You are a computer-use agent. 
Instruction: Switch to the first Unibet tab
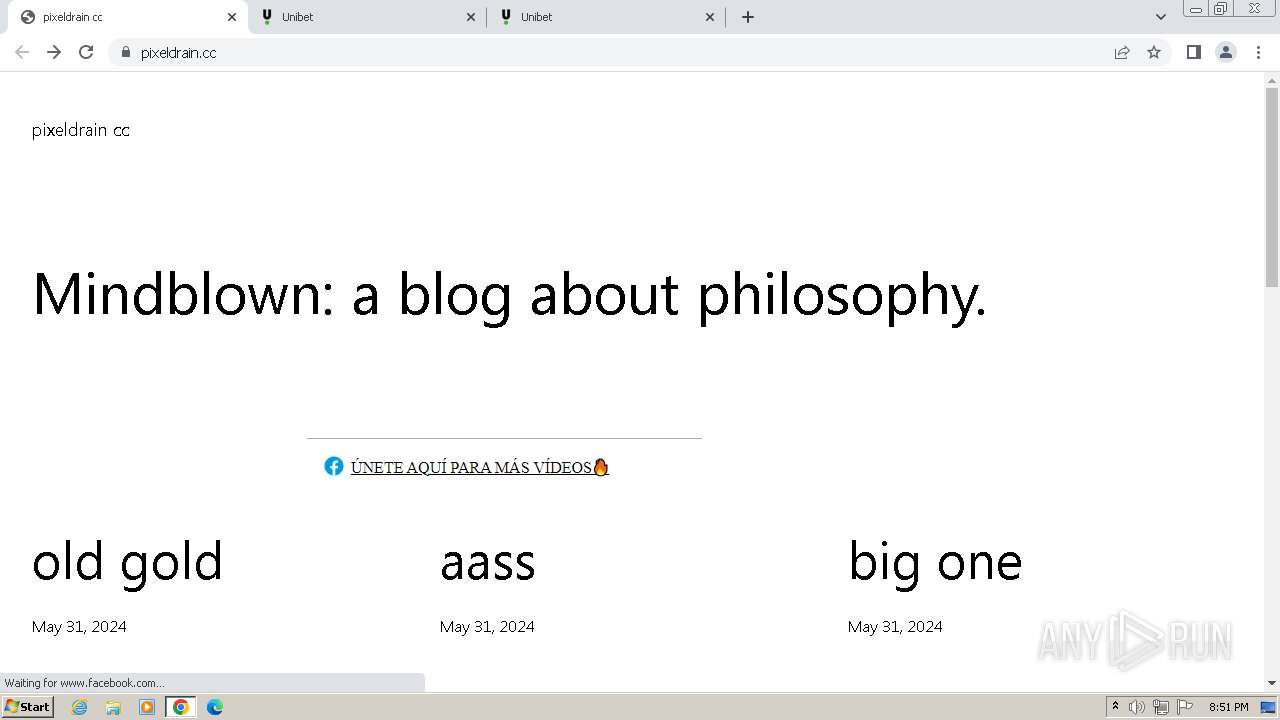(367, 17)
